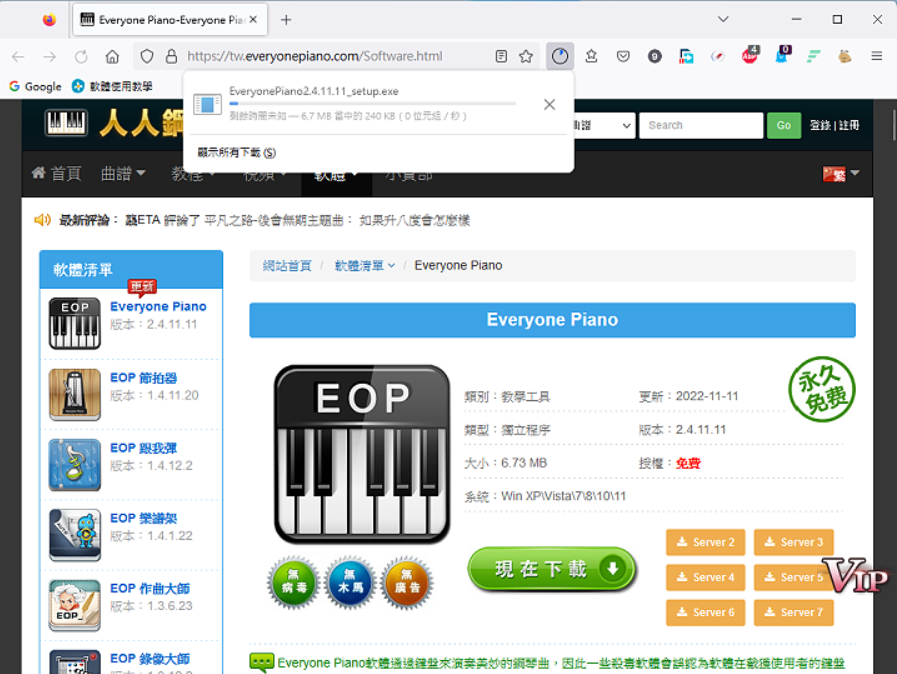Image resolution: width=897 pixels, height=674 pixels.
Task: Open the 軟體使用教學 bookmark
Action: pyautogui.click(x=112, y=86)
